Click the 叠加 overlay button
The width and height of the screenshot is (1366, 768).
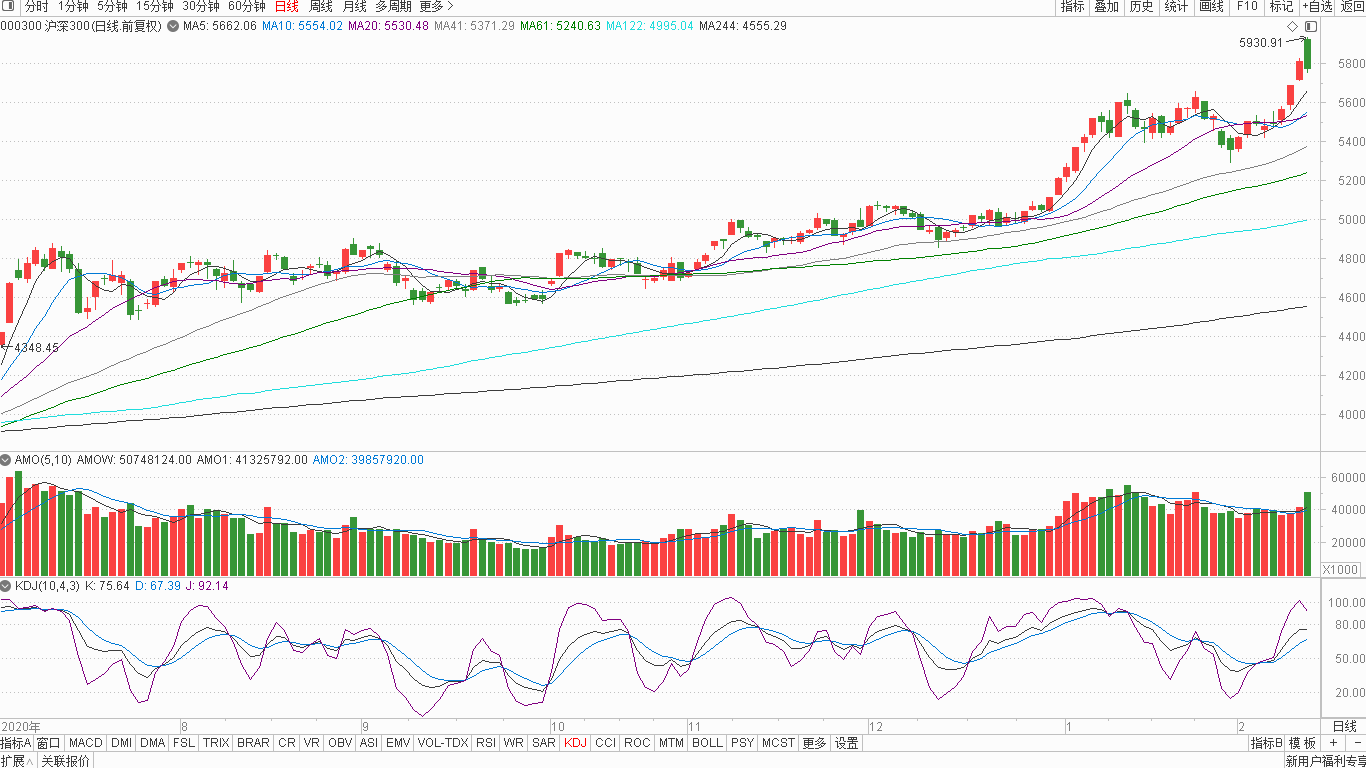(x=1106, y=6)
